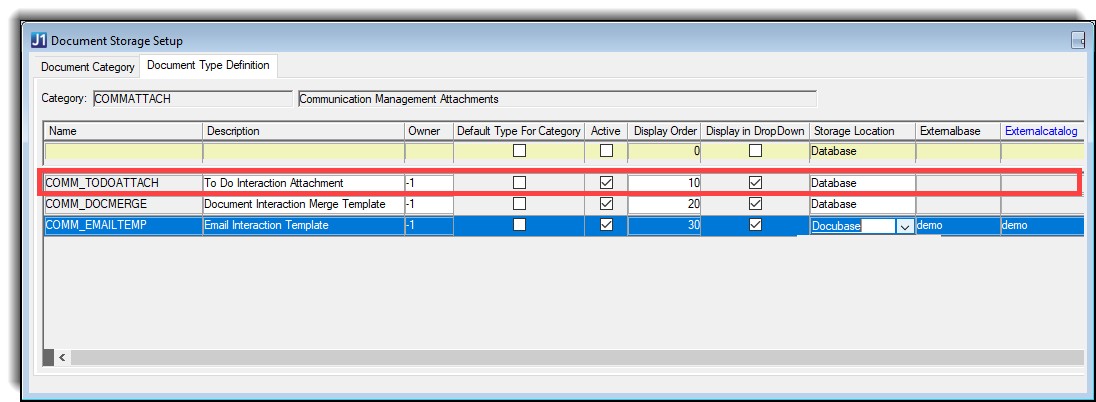
Task: Toggle Default Type checkbox for COMM_EMAILTEMP
Action: (x=519, y=225)
